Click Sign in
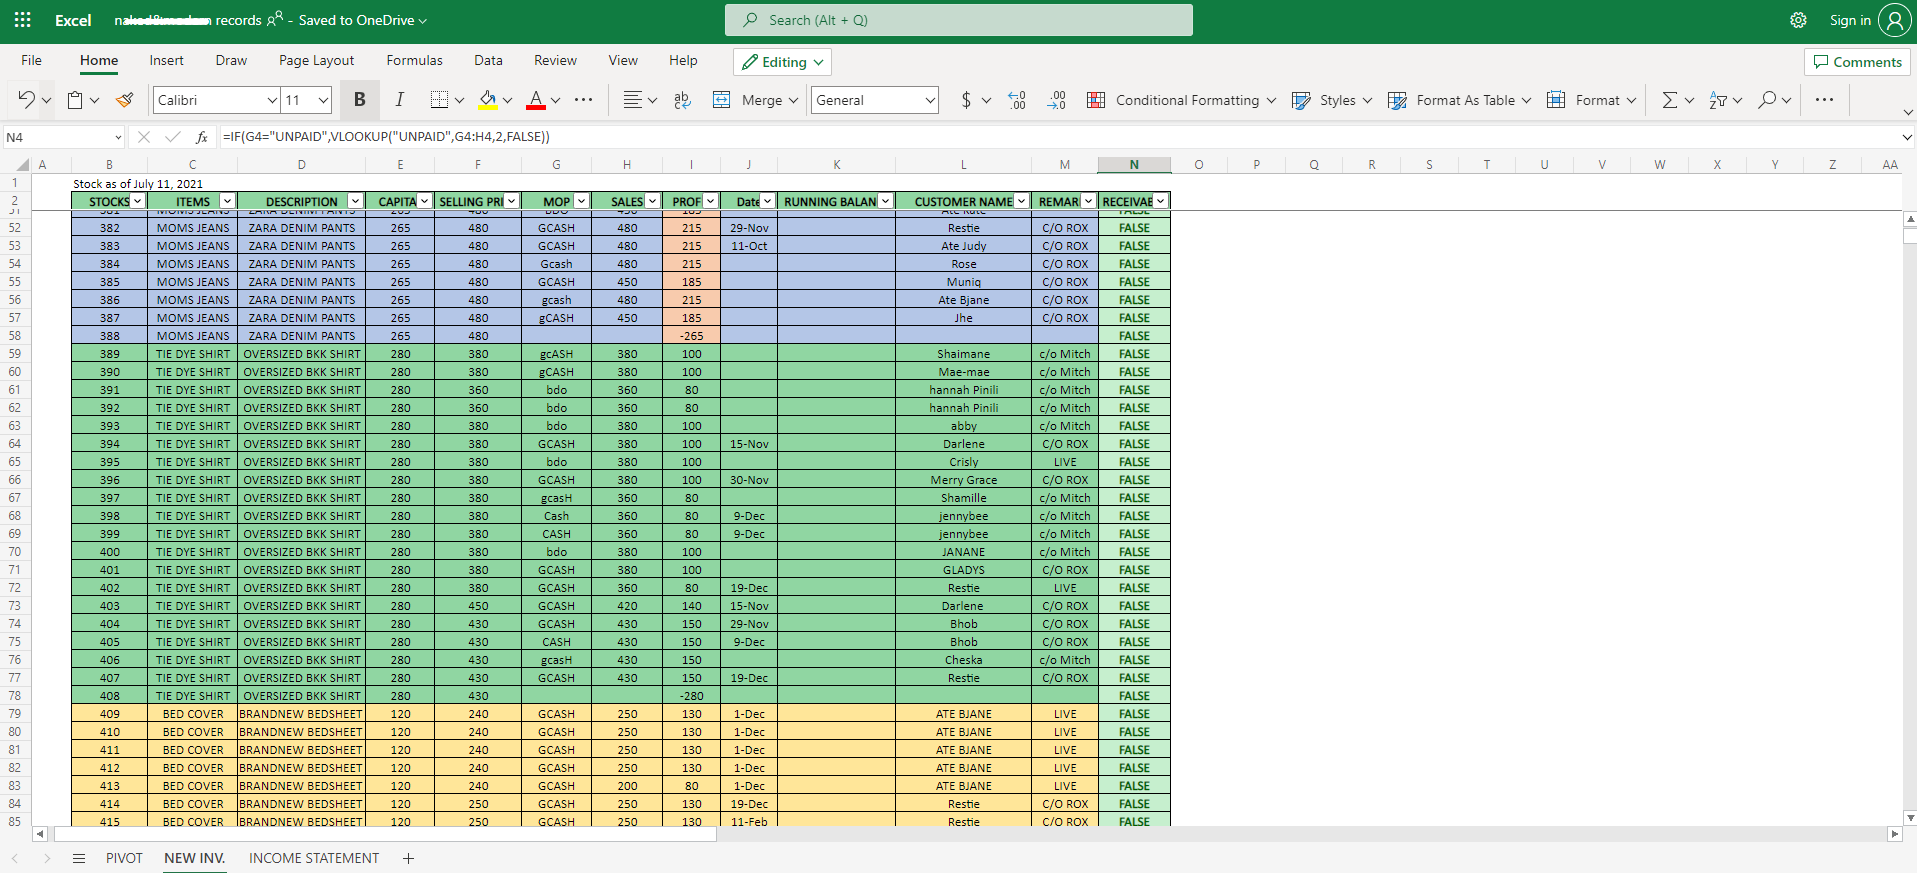 click(x=1850, y=20)
